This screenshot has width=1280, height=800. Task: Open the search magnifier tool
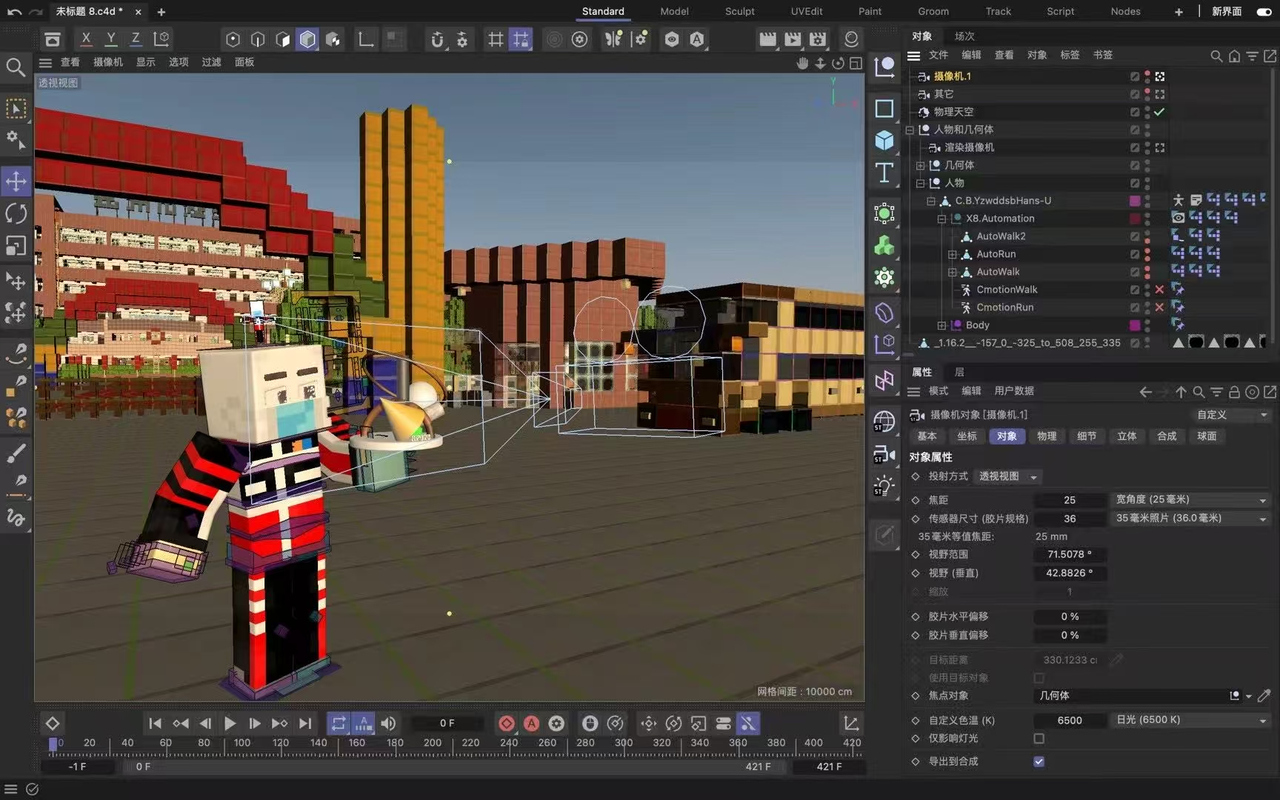pyautogui.click(x=16, y=68)
